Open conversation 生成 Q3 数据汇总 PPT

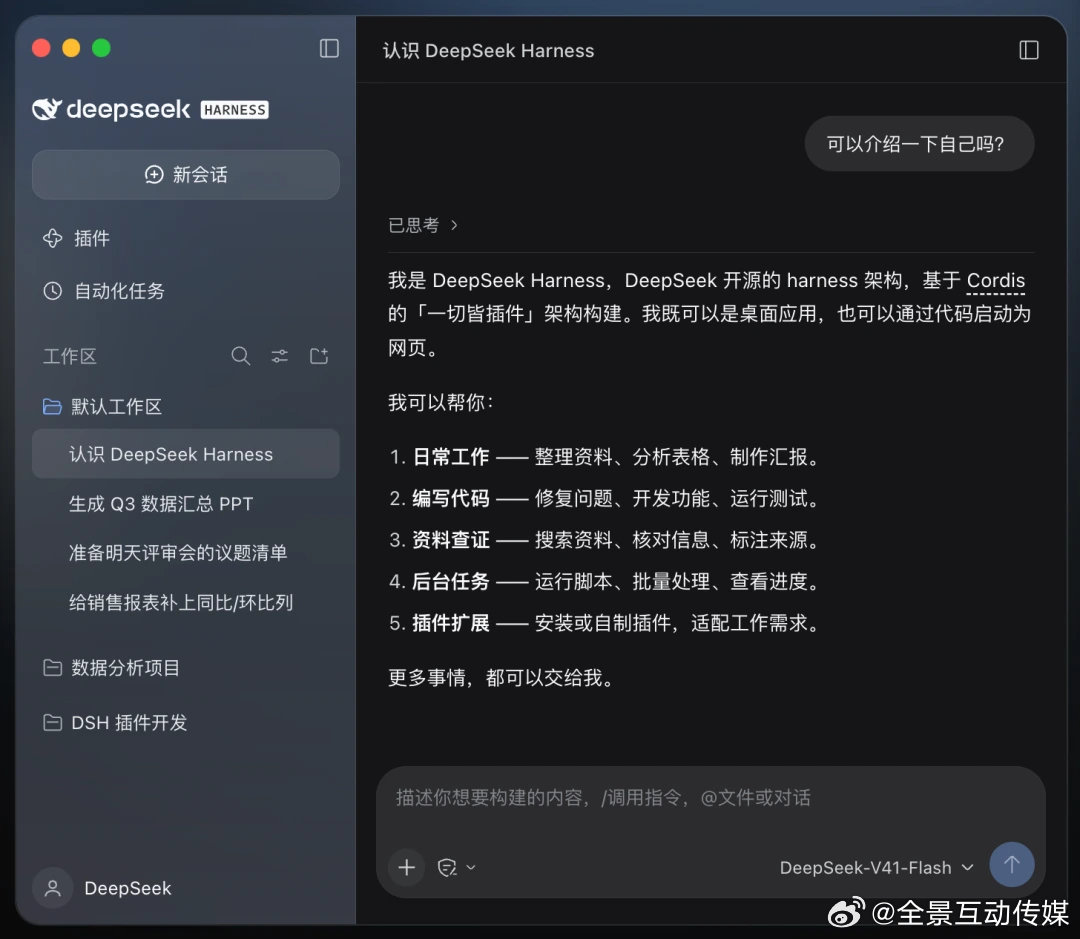[x=161, y=504]
